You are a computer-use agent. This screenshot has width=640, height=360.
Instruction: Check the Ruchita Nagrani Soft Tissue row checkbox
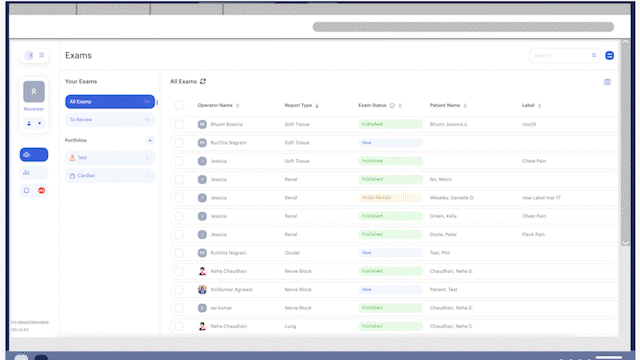click(179, 142)
